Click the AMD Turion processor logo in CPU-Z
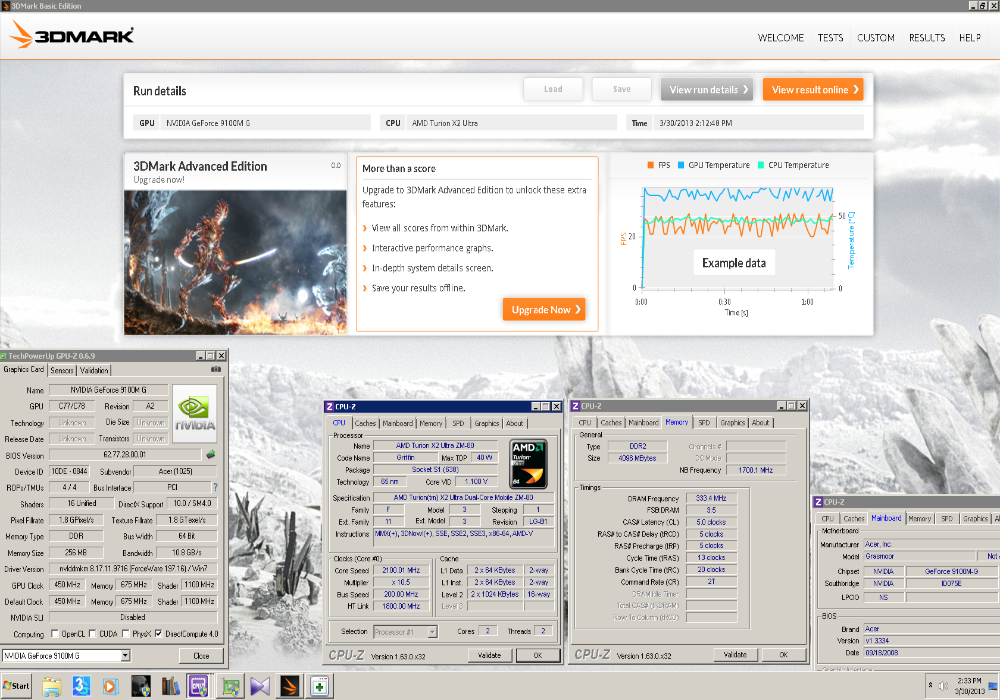This screenshot has width=1000, height=700. coord(528,463)
